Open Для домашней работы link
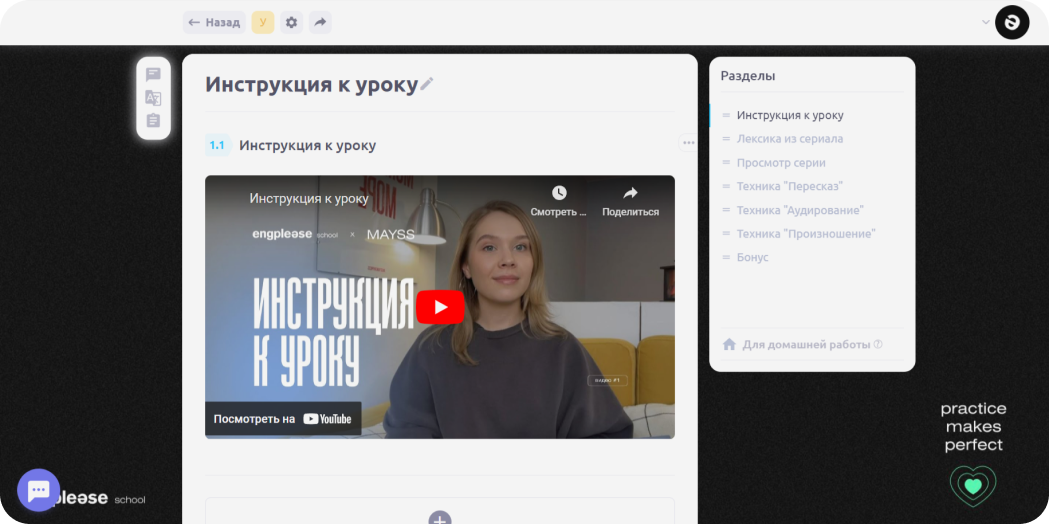1049x524 pixels. [x=806, y=345]
